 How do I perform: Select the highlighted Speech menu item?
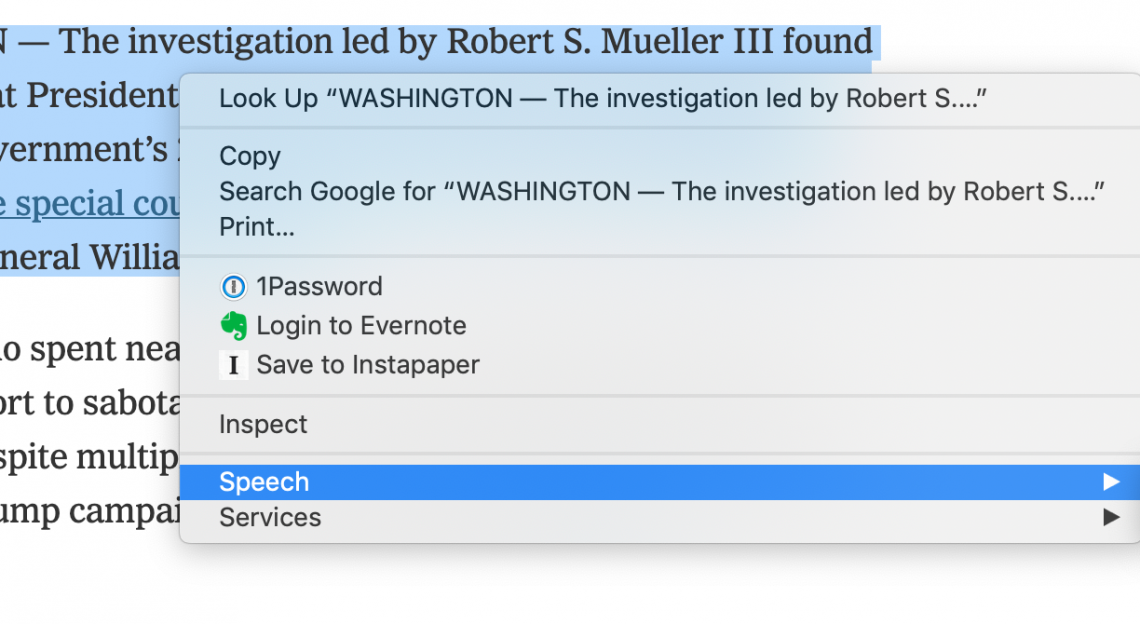pyautogui.click(x=264, y=482)
